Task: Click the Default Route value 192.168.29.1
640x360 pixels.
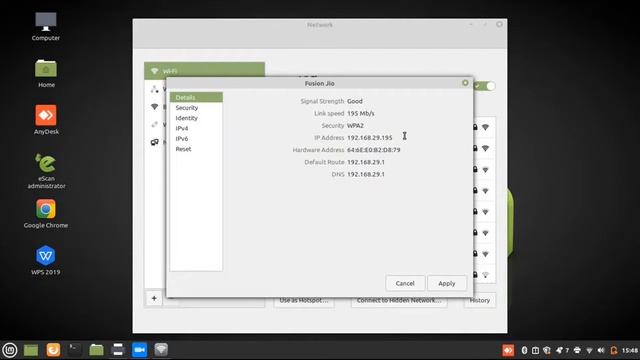Action: click(x=366, y=162)
